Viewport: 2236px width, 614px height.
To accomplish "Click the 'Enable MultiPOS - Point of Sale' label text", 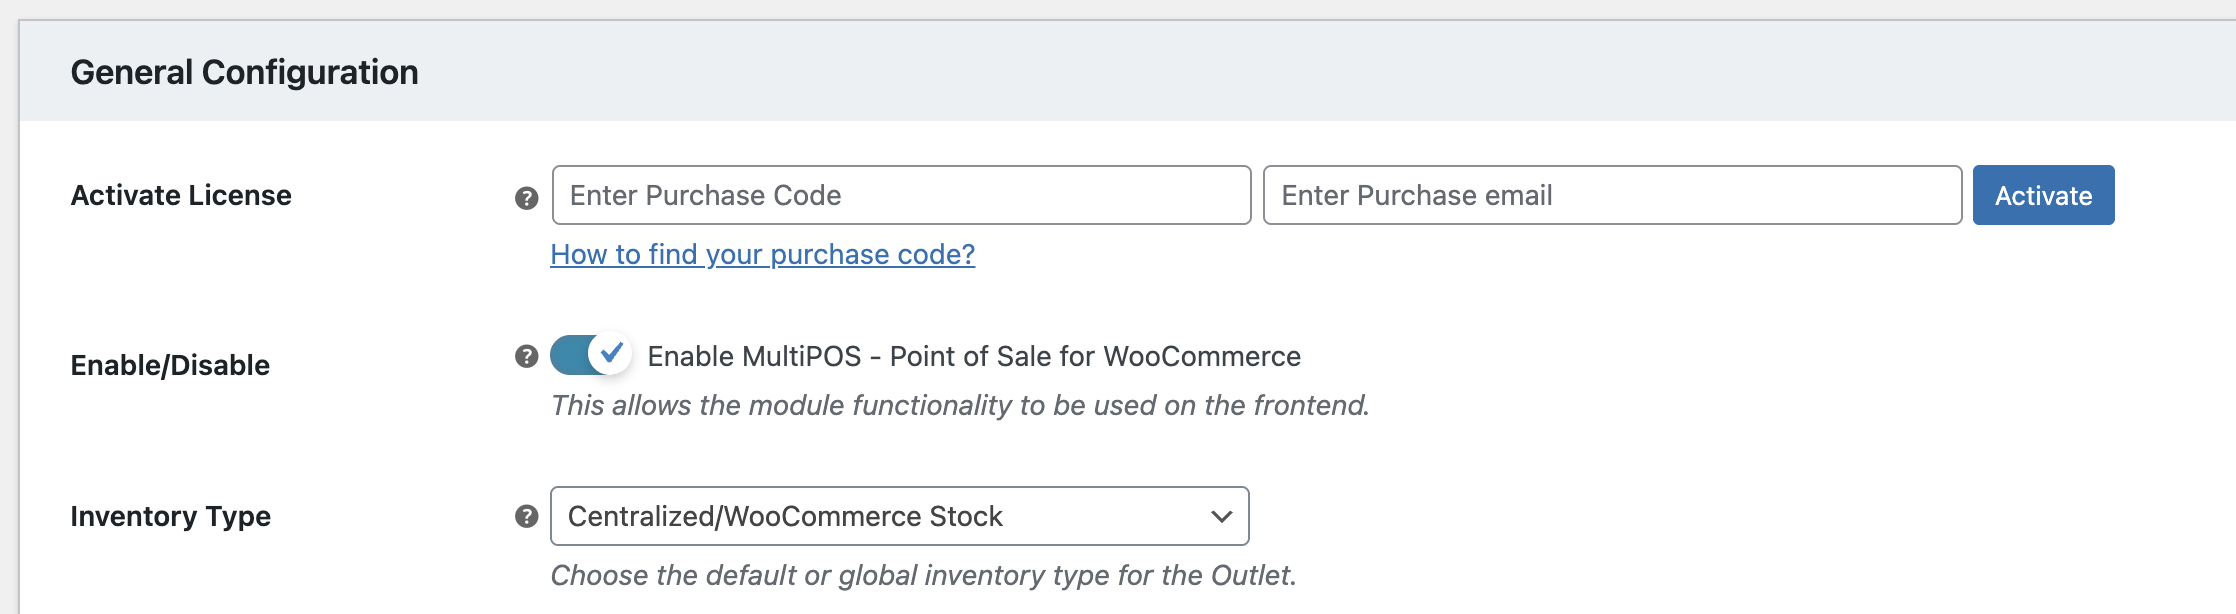I will [973, 356].
